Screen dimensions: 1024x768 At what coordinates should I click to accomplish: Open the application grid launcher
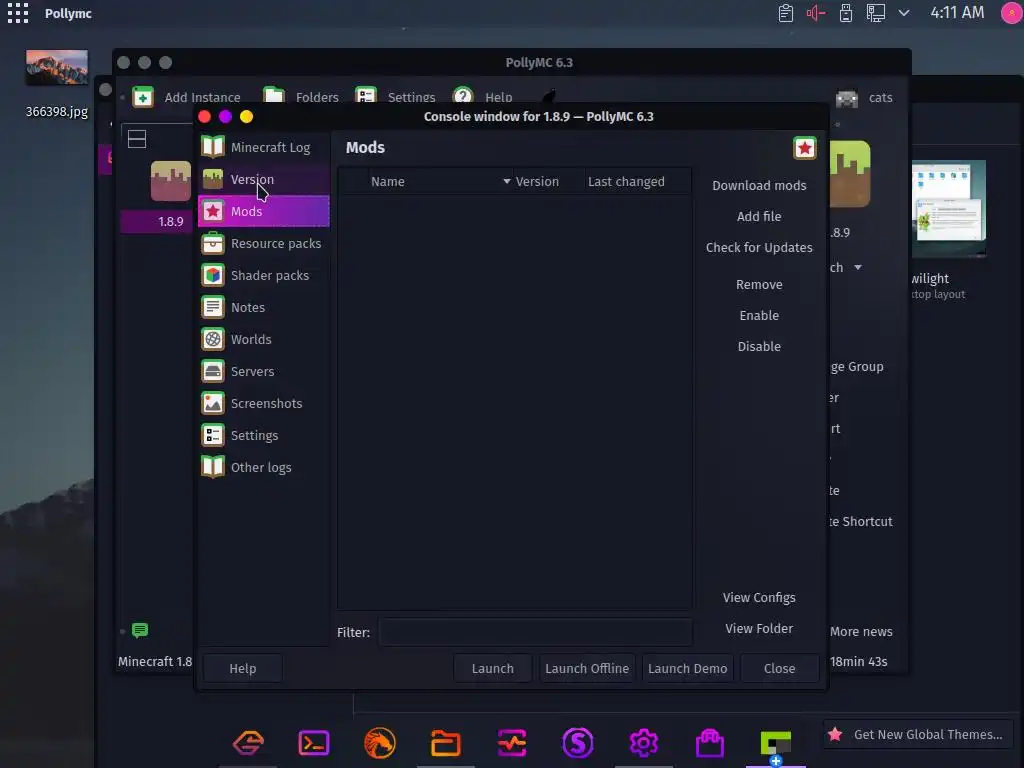click(18, 13)
